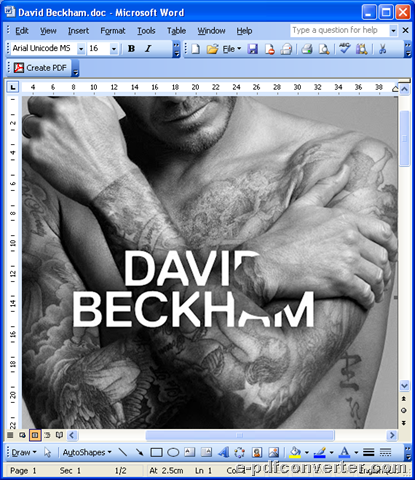Select the Rectangle drawing tool
Viewport: 415px width, 480px height.
(156, 452)
